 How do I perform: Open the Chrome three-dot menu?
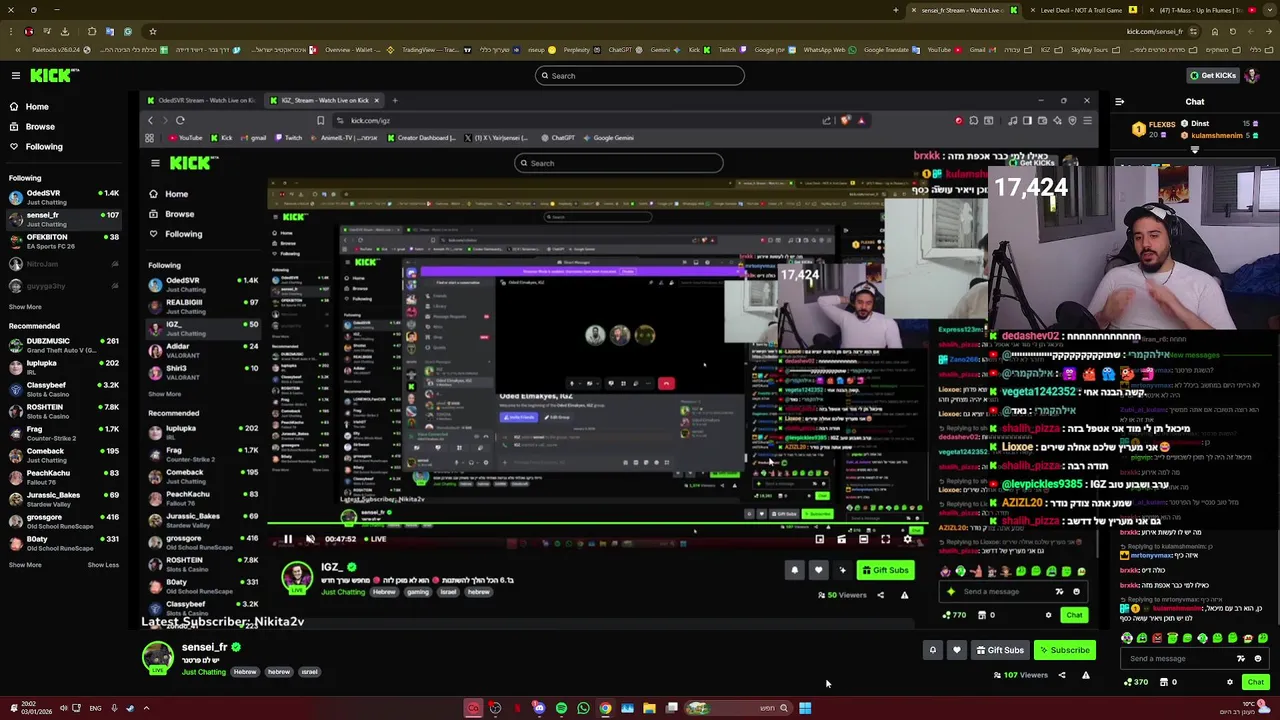tap(11, 31)
